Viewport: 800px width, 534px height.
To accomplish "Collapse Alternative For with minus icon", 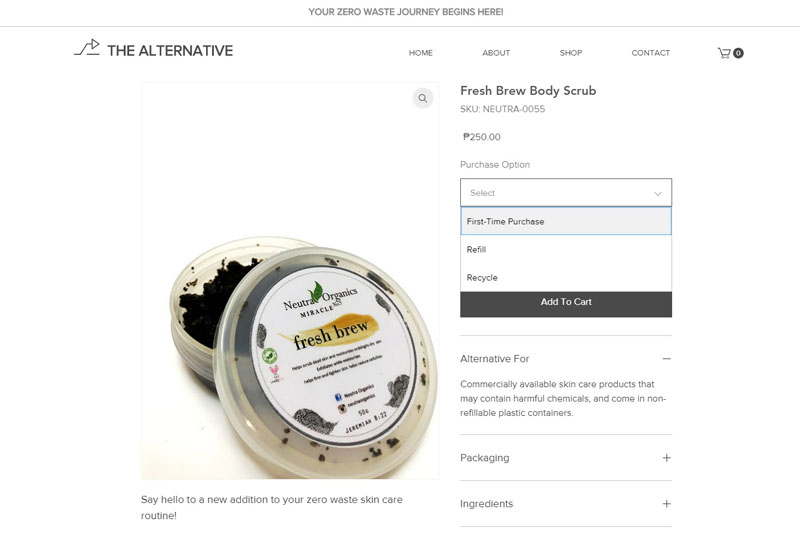I will [666, 359].
